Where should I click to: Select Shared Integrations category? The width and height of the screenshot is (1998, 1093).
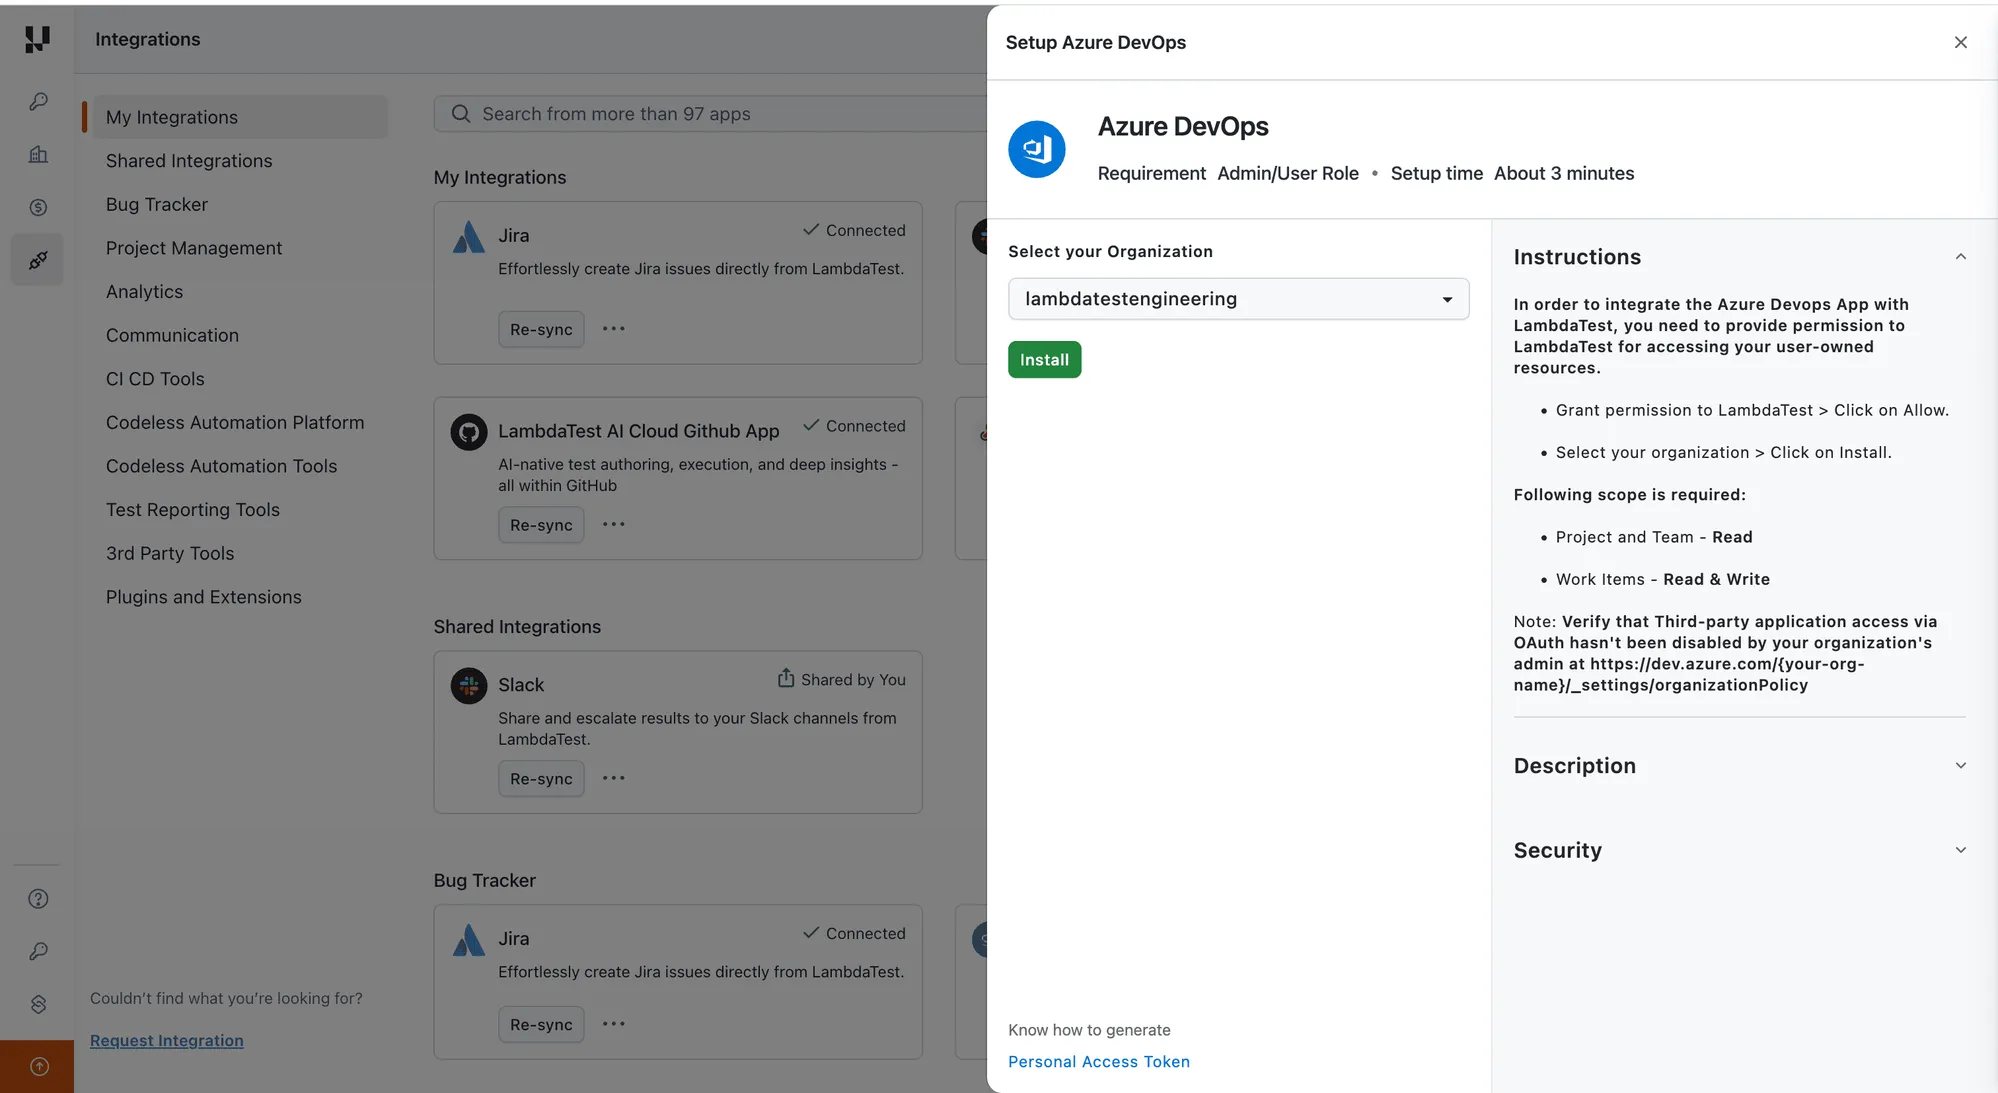coord(189,161)
